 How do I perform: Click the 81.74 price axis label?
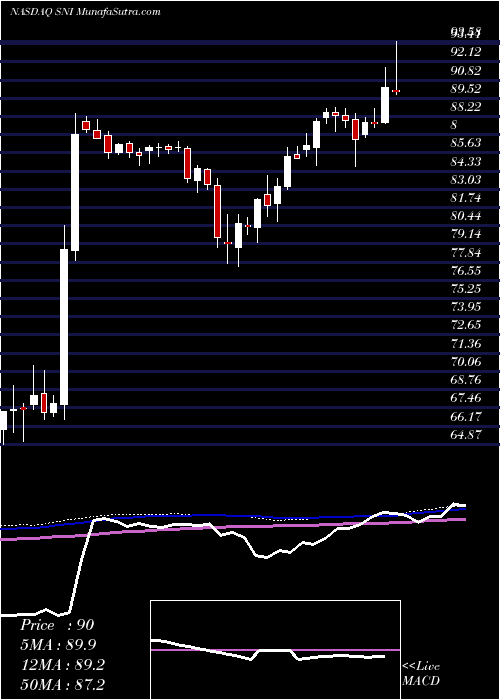pos(466,197)
